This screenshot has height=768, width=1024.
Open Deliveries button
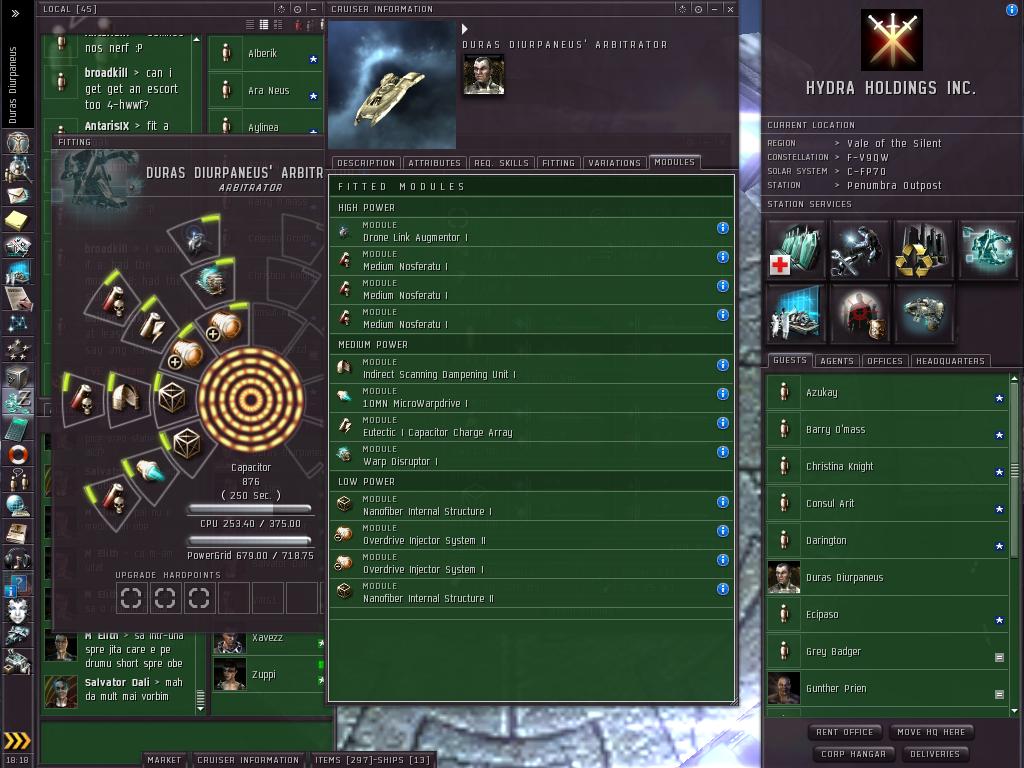click(x=935, y=754)
